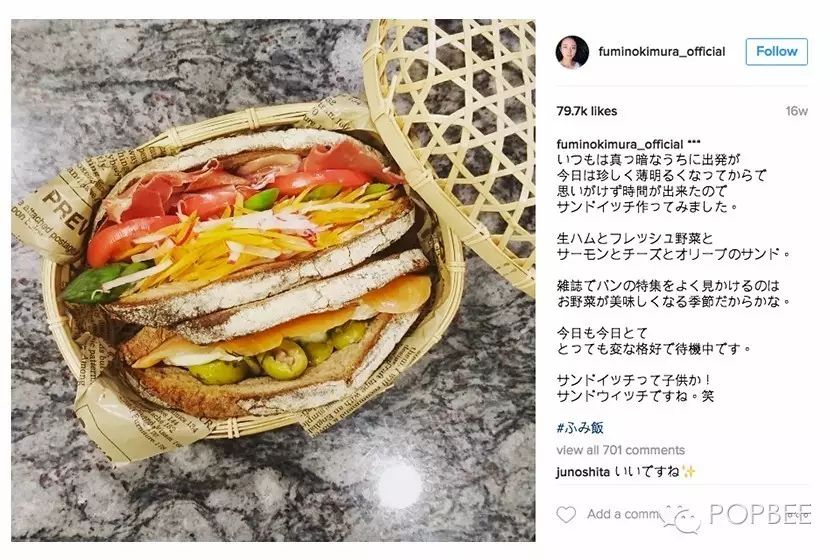Click the 16w timestamp

[797, 111]
